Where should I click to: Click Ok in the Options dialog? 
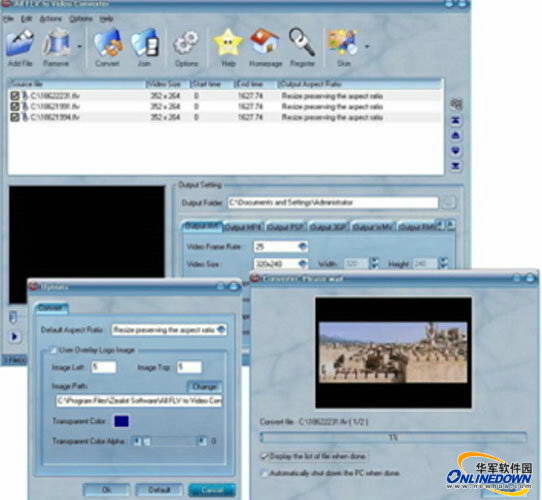pyautogui.click(x=106, y=490)
